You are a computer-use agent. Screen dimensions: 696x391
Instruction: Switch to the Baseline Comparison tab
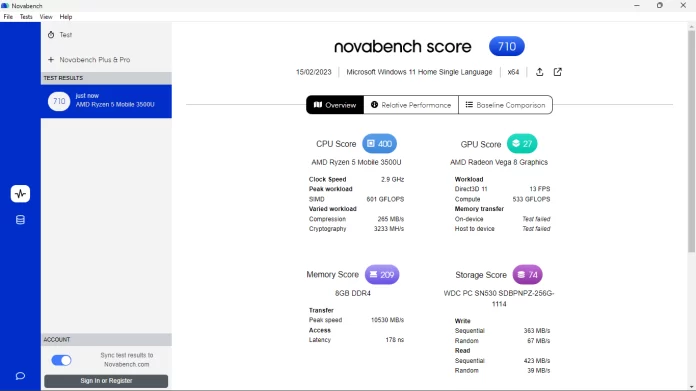click(505, 105)
